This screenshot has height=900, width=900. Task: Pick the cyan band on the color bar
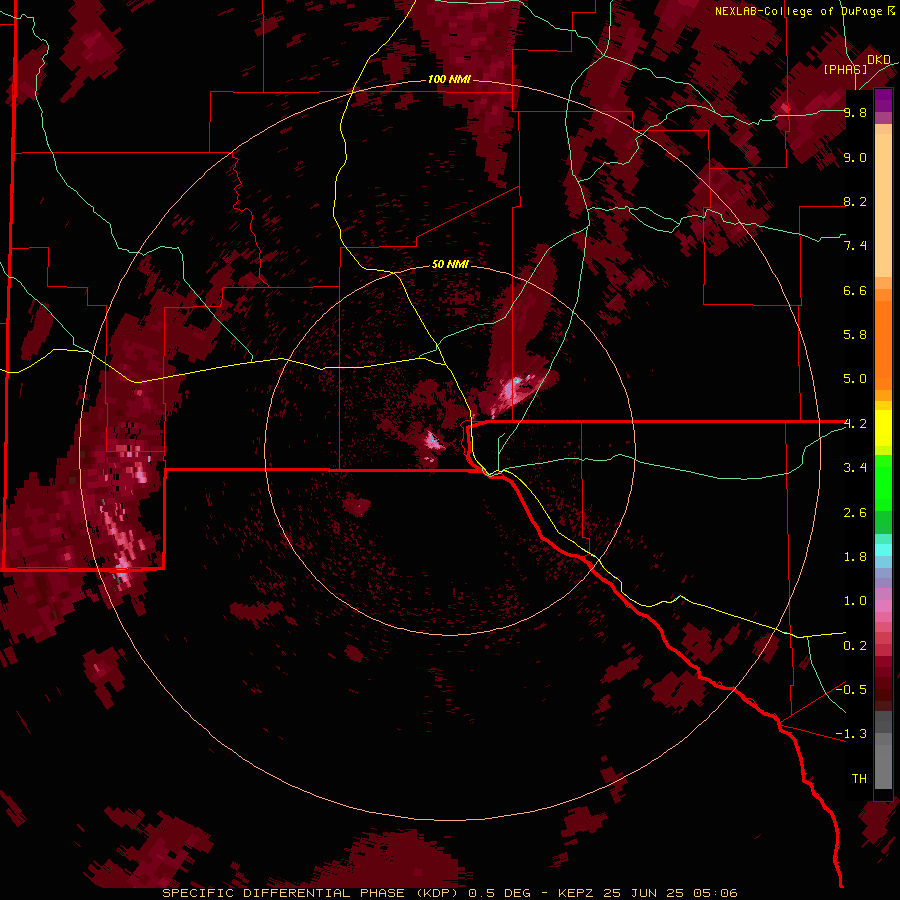pyautogui.click(x=883, y=549)
